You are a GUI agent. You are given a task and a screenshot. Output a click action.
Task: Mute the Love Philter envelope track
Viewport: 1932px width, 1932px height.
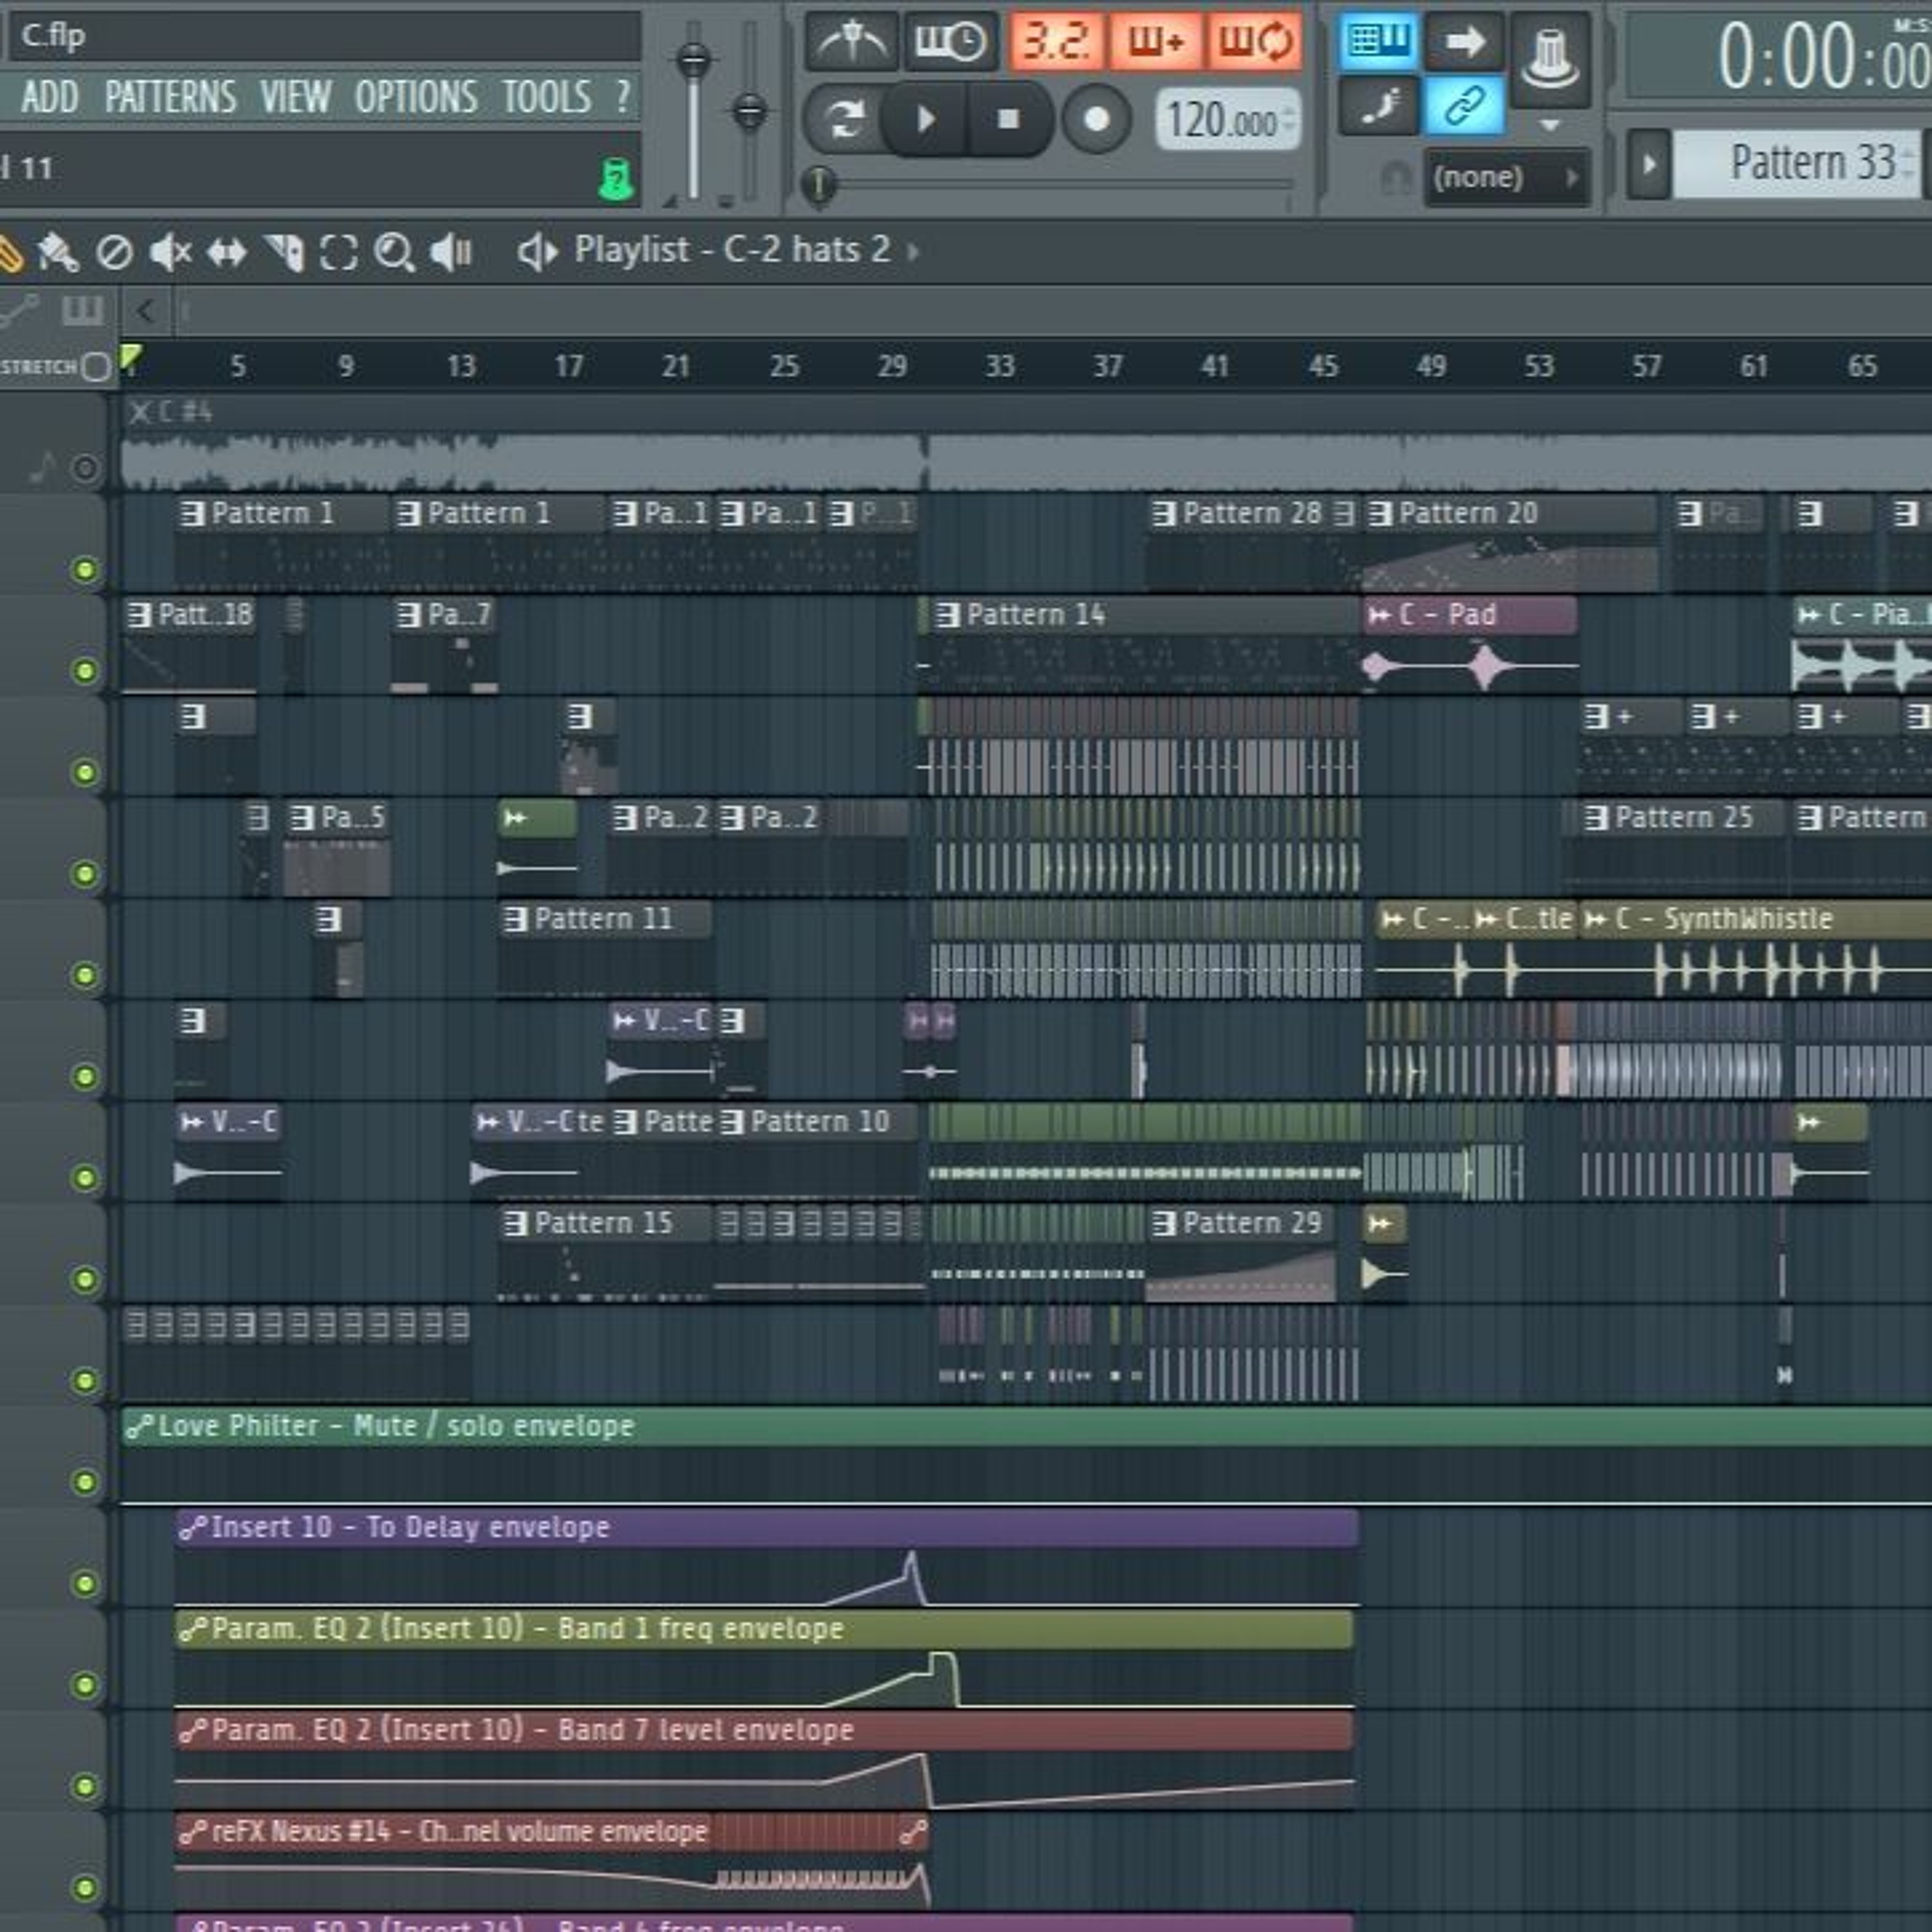86,1481
